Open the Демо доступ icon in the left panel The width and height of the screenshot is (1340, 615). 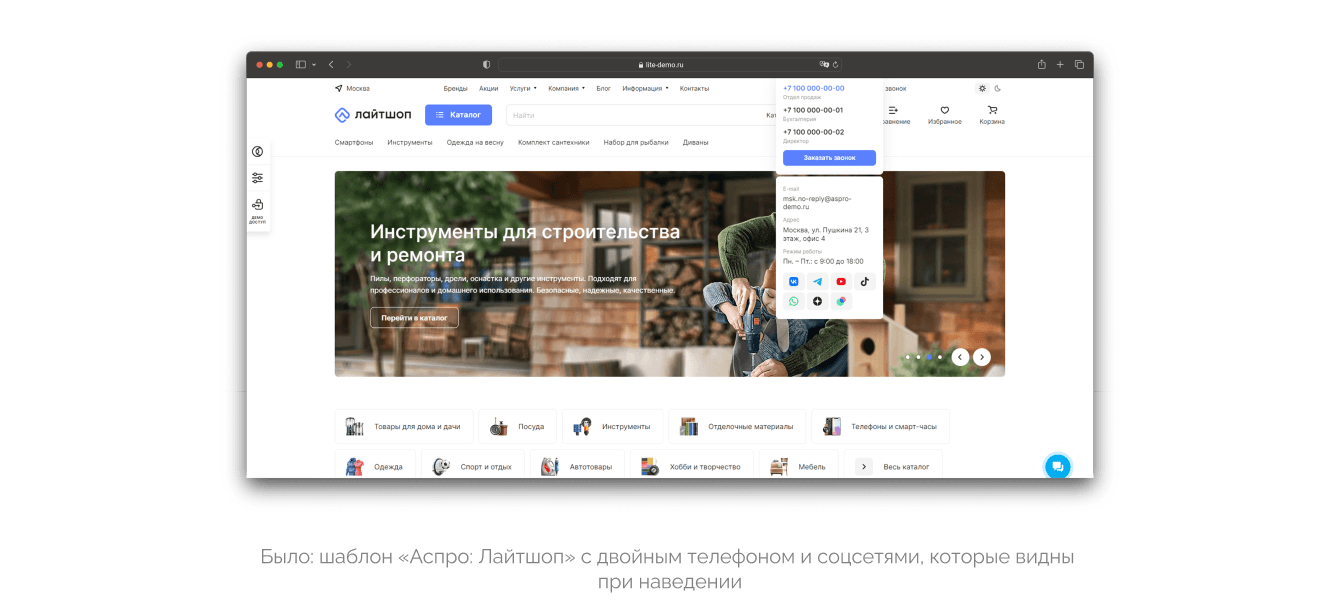257,210
